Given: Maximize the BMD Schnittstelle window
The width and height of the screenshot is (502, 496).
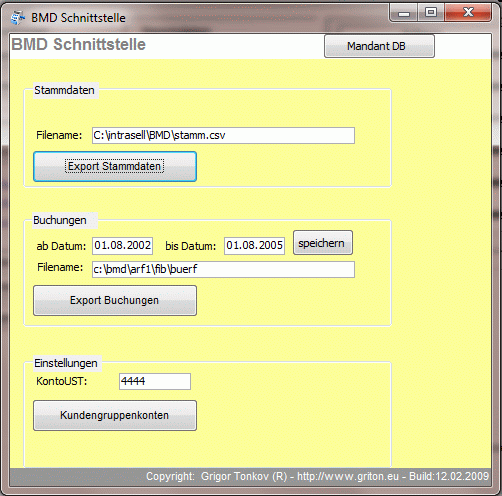Looking at the screenshot, I should click(431, 13).
